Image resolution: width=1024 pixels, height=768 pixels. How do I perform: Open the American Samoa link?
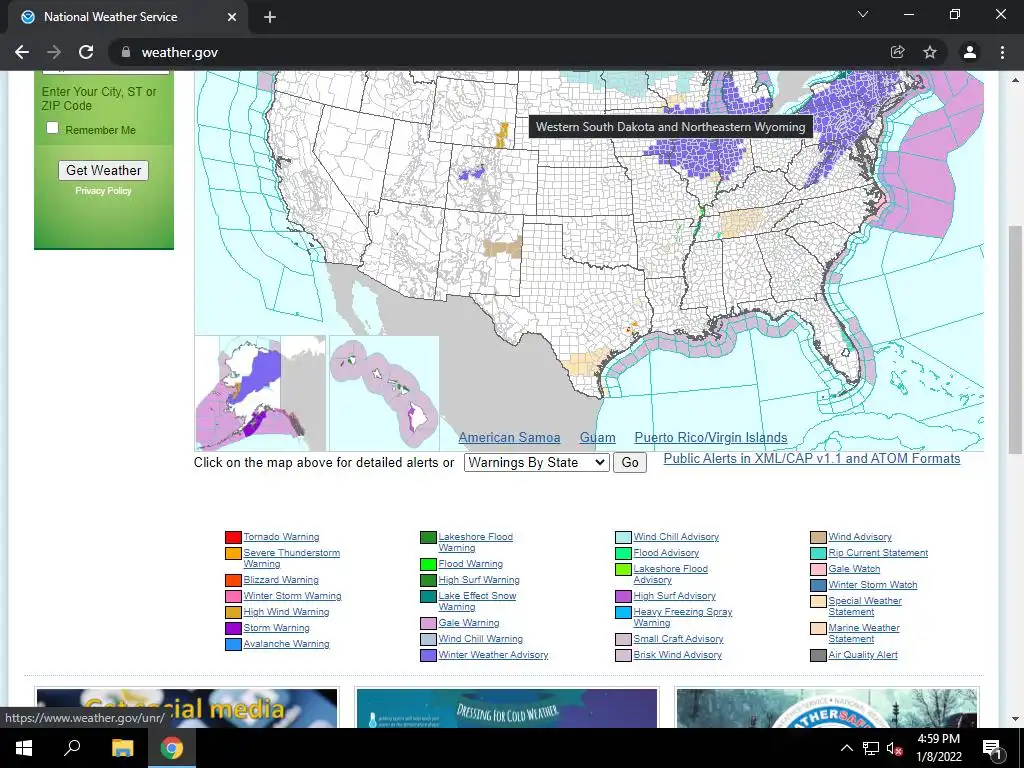(x=509, y=438)
